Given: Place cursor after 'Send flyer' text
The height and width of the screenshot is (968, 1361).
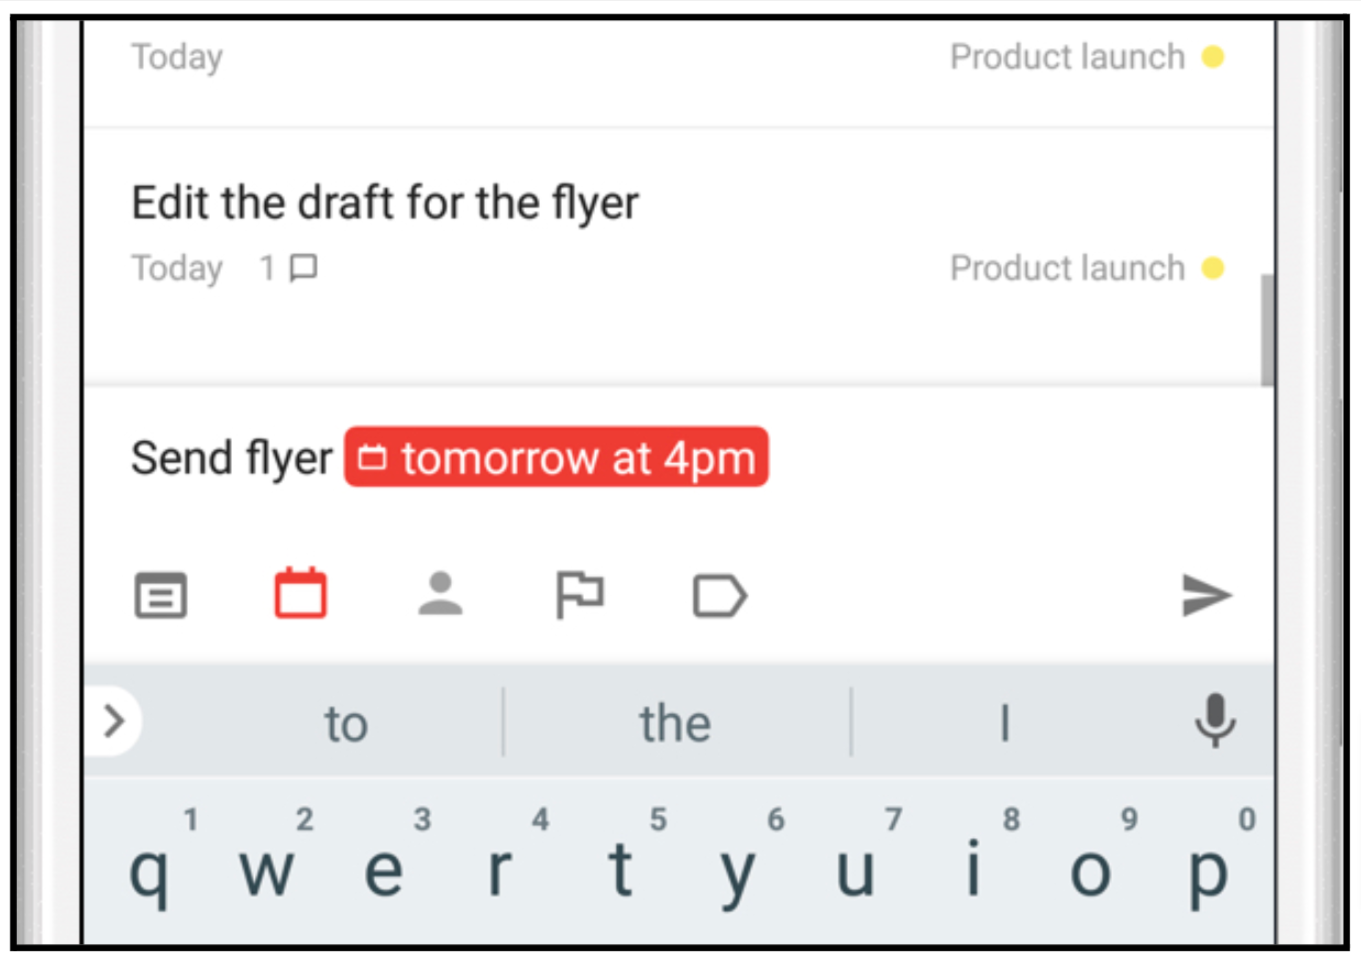Looking at the screenshot, I should click(332, 457).
